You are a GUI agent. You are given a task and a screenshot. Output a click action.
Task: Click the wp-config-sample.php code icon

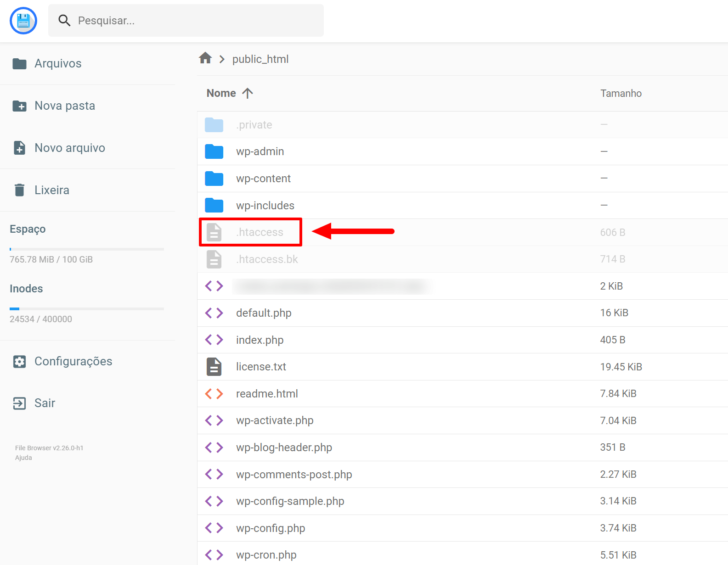(214, 501)
